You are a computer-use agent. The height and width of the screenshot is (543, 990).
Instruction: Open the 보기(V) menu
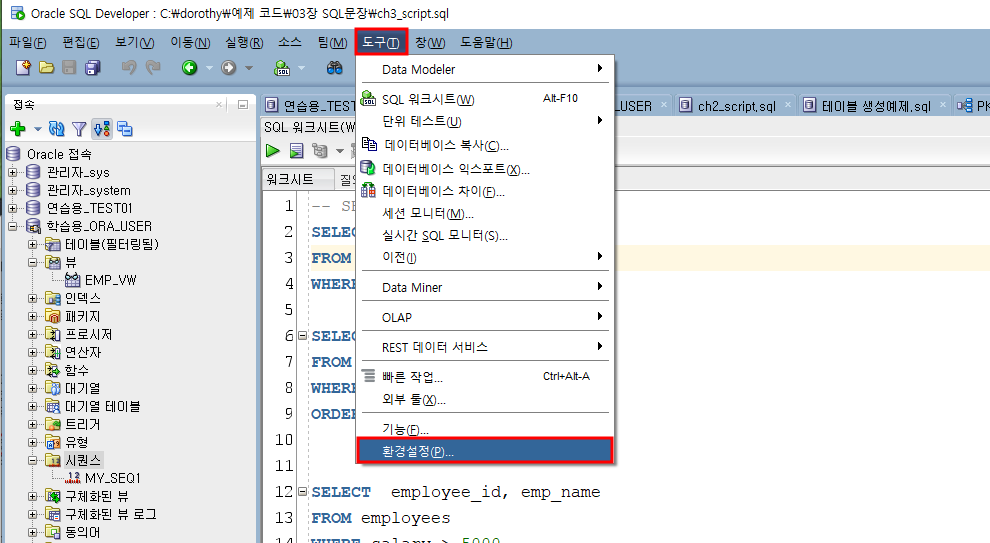134,42
